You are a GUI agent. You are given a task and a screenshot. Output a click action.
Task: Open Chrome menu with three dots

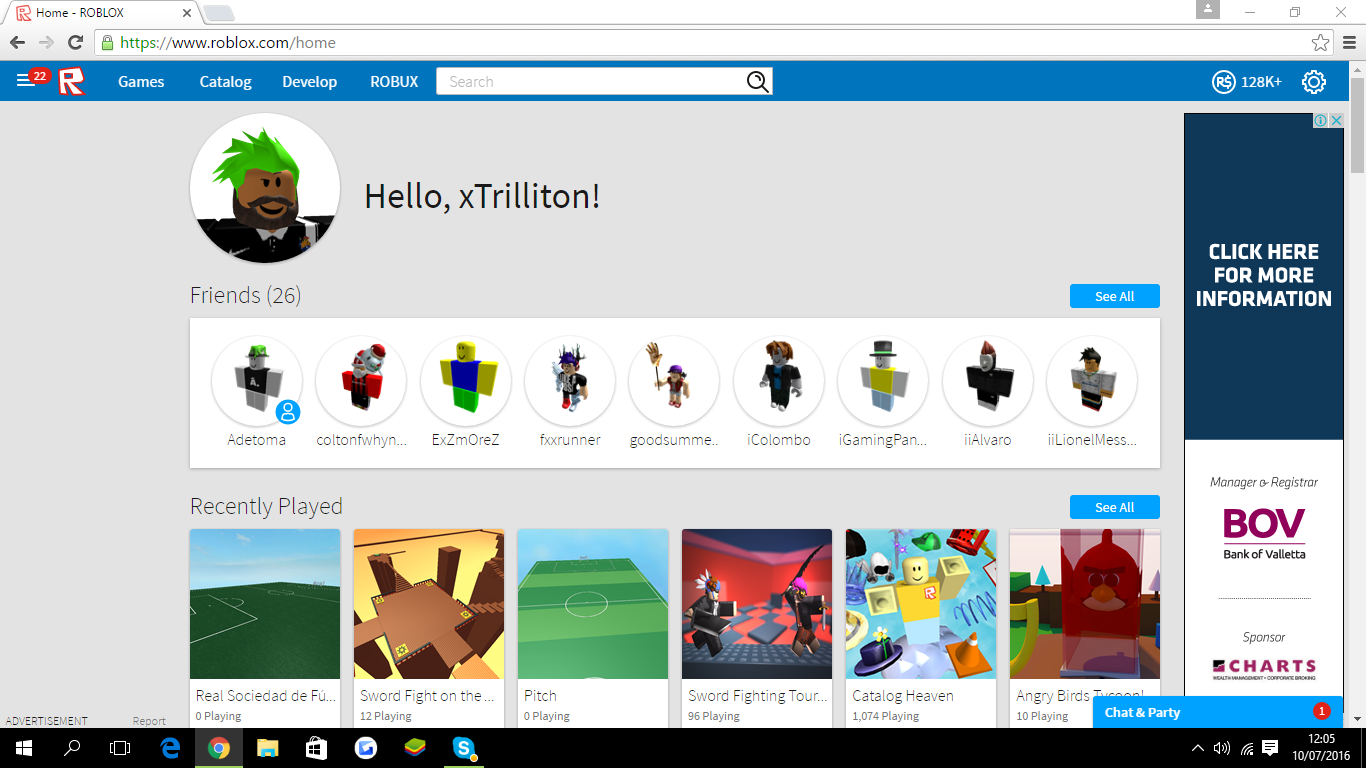pyautogui.click(x=1349, y=43)
